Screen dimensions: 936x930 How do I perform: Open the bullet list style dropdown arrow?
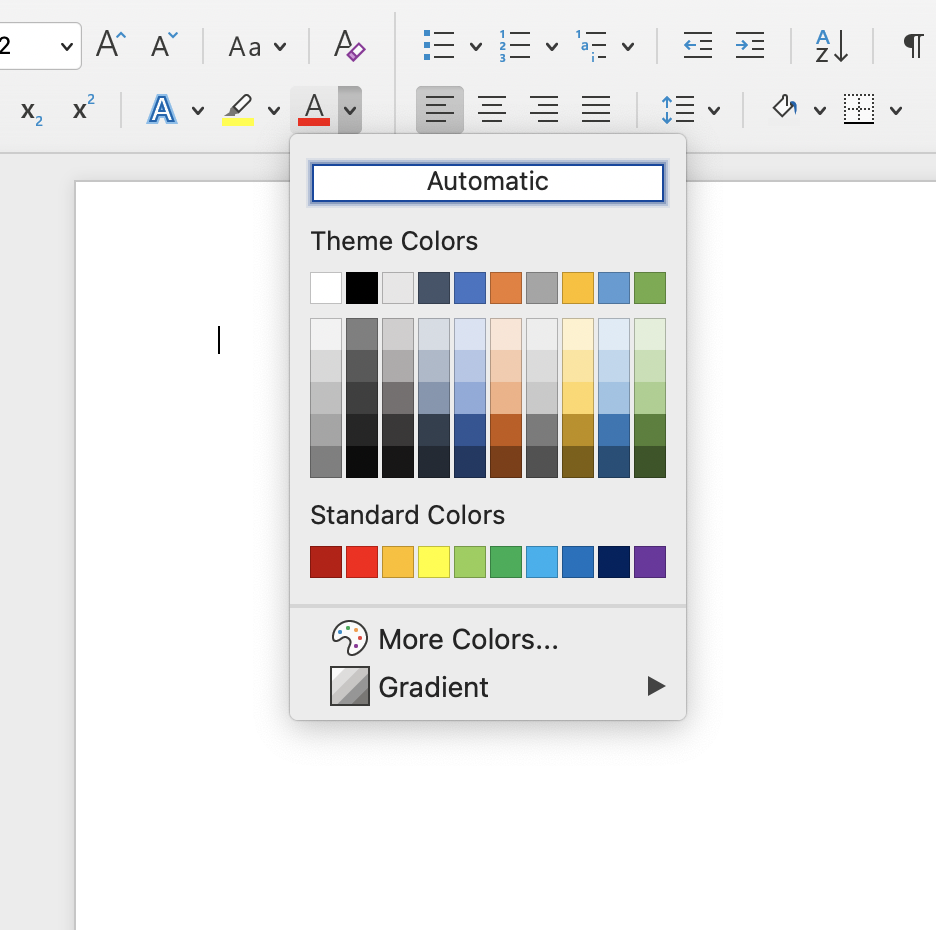coord(476,46)
